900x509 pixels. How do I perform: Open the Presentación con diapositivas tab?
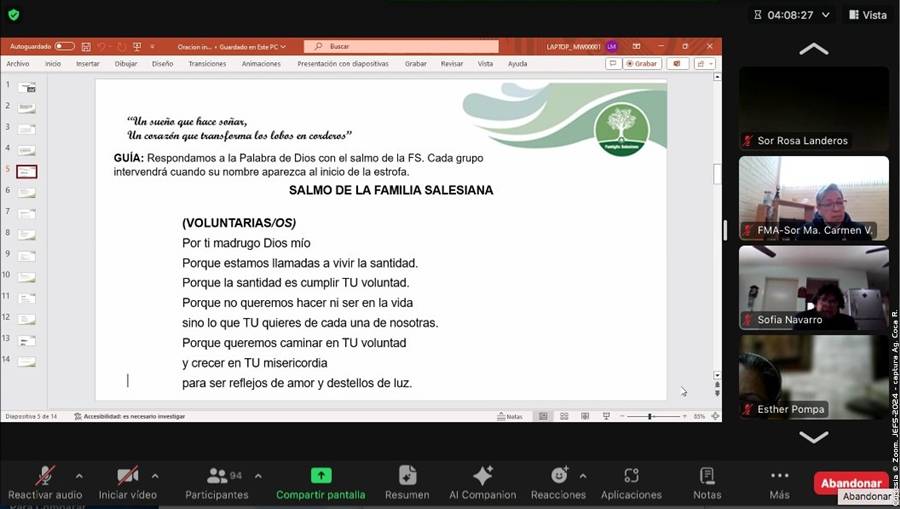tap(343, 64)
